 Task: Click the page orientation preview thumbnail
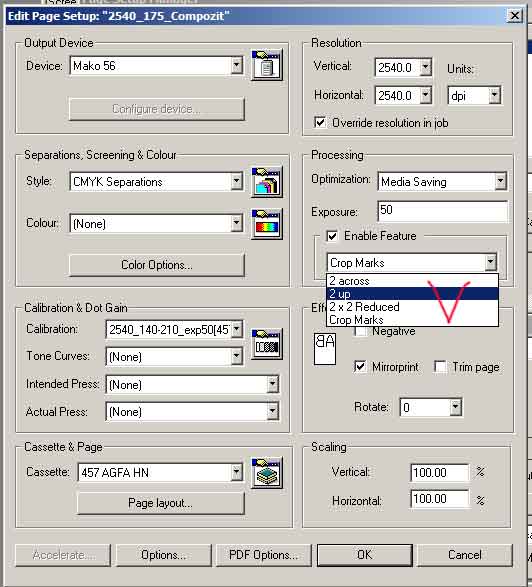click(x=325, y=349)
